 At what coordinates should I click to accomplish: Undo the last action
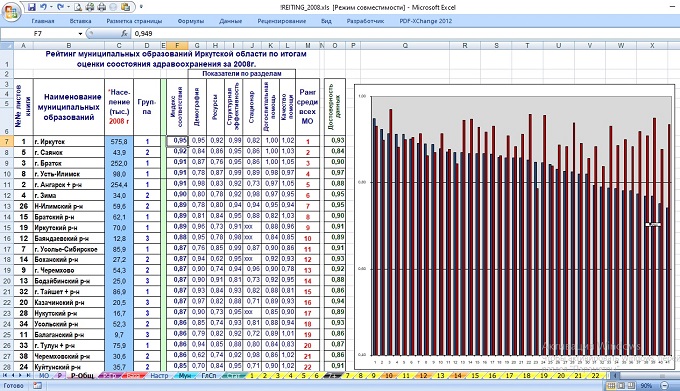43,7
